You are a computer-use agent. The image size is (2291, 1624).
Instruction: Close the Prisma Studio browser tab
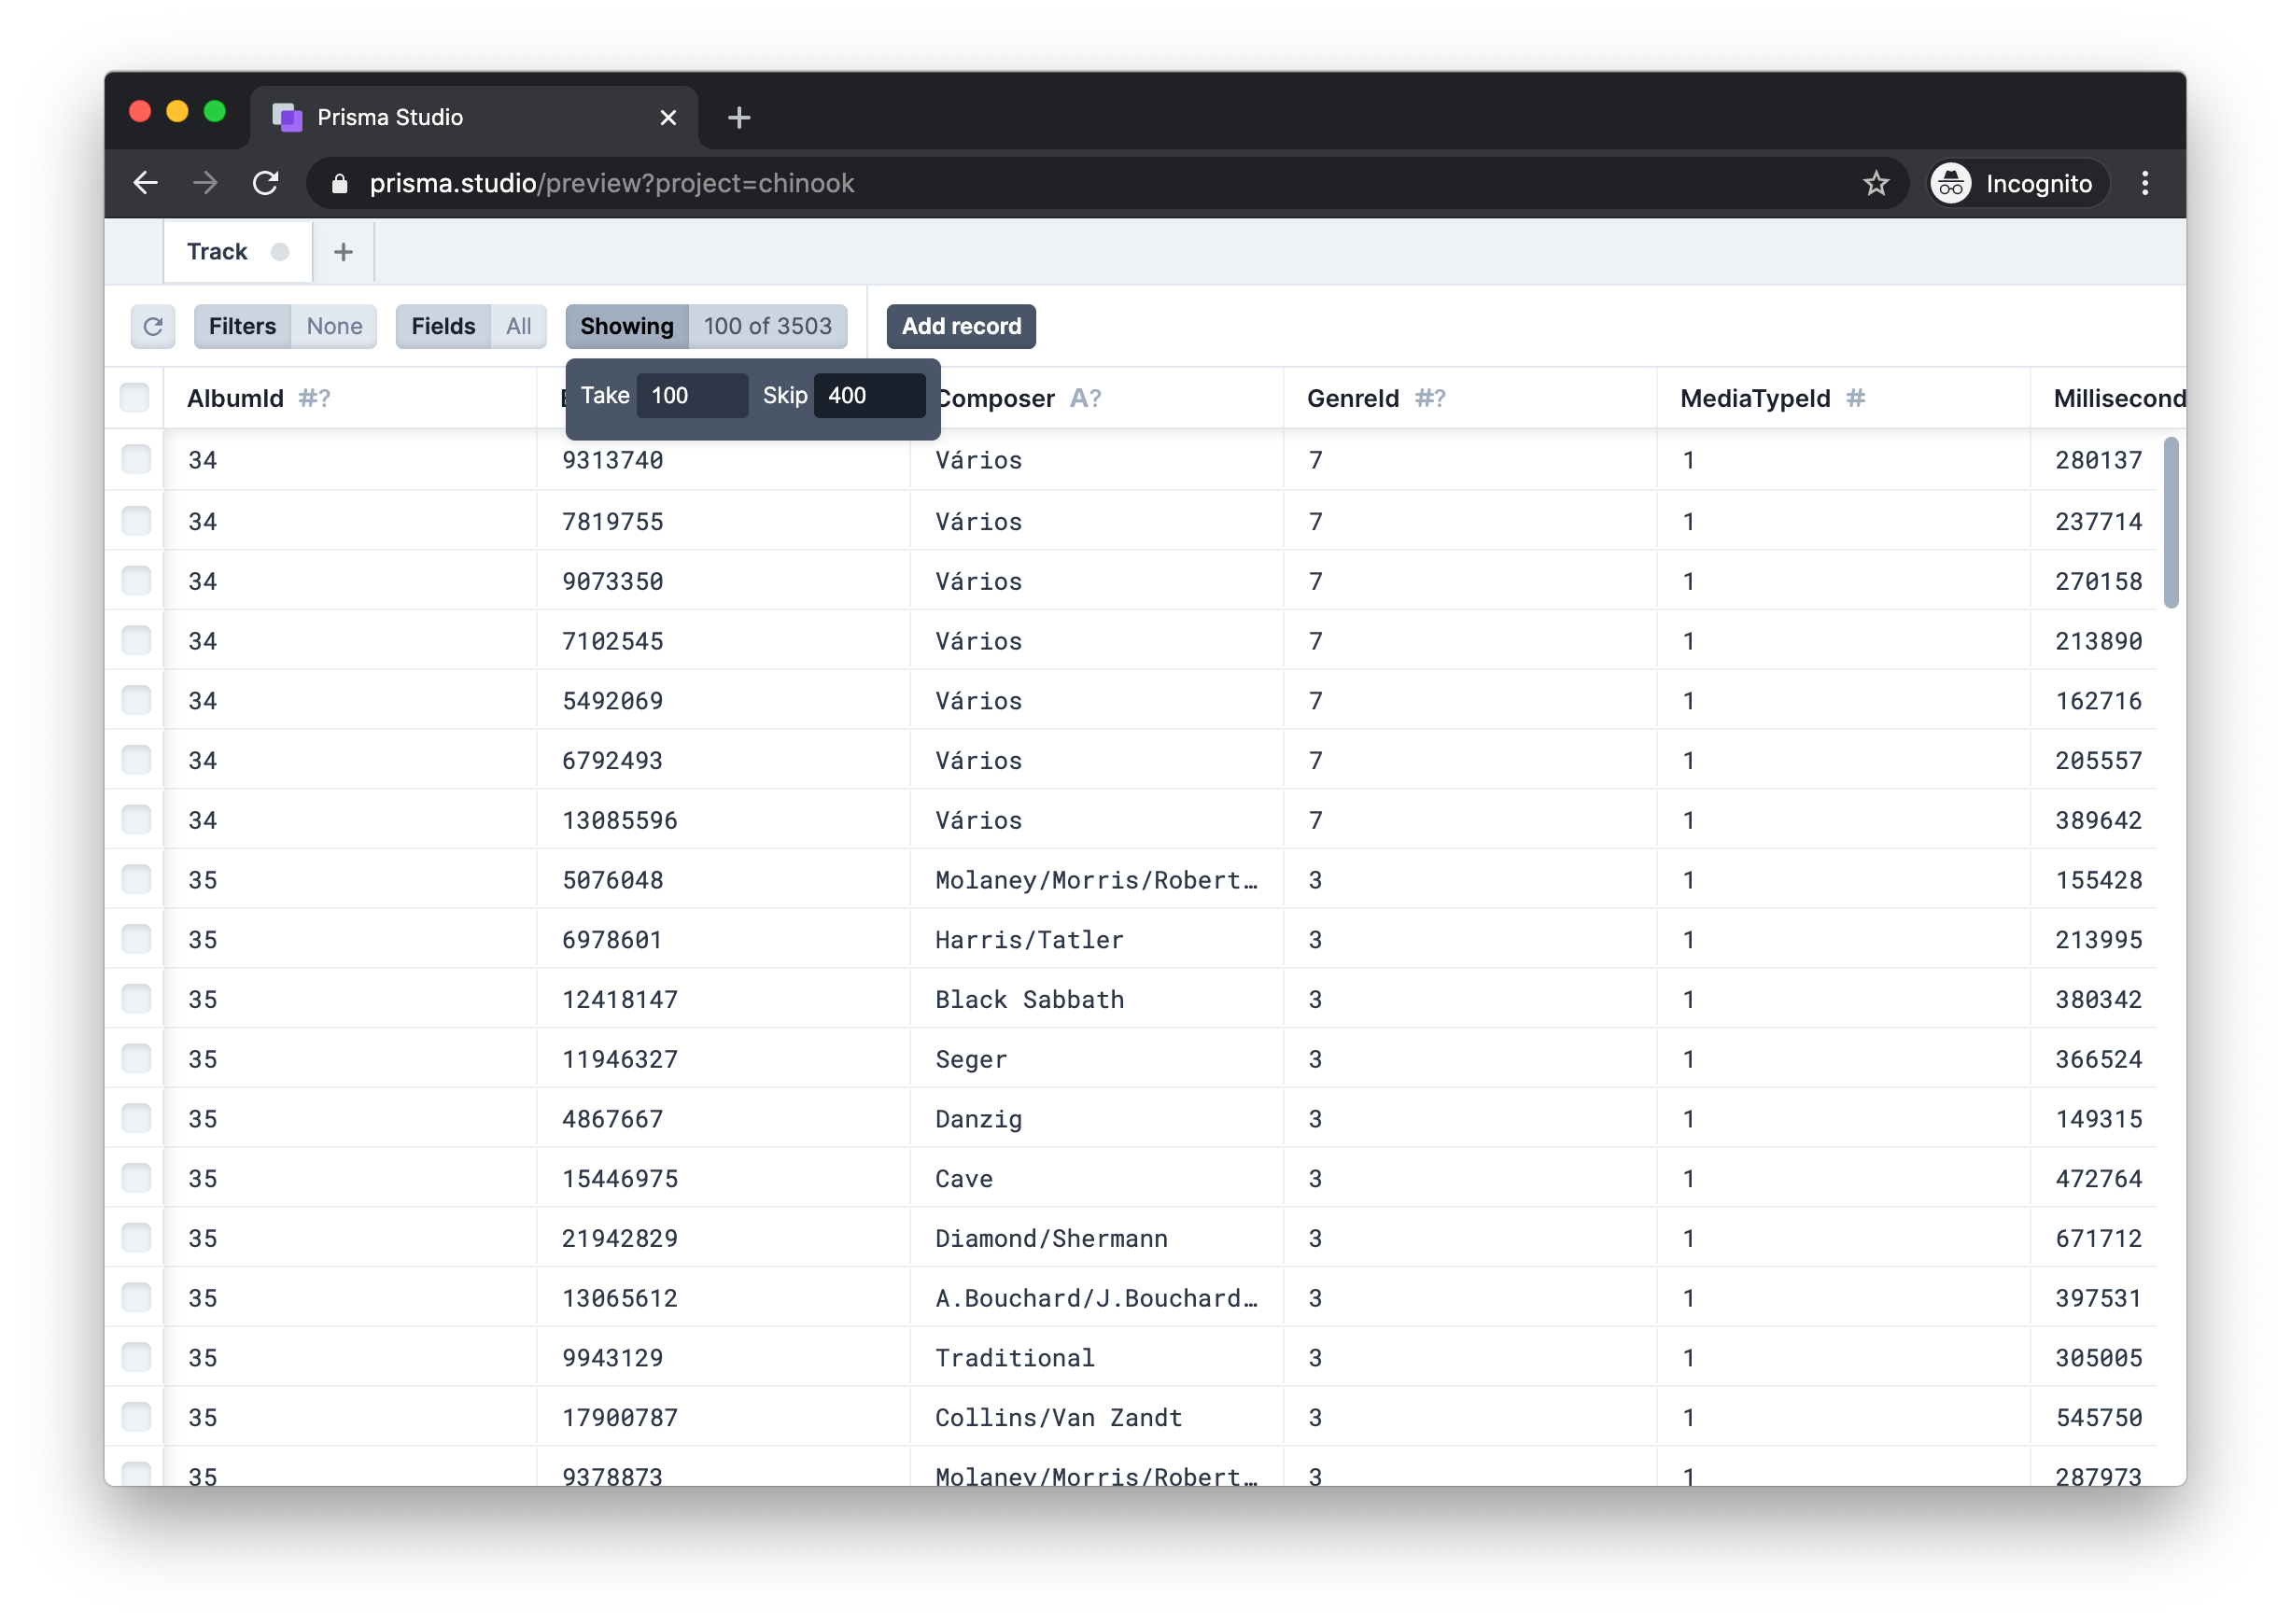point(668,118)
